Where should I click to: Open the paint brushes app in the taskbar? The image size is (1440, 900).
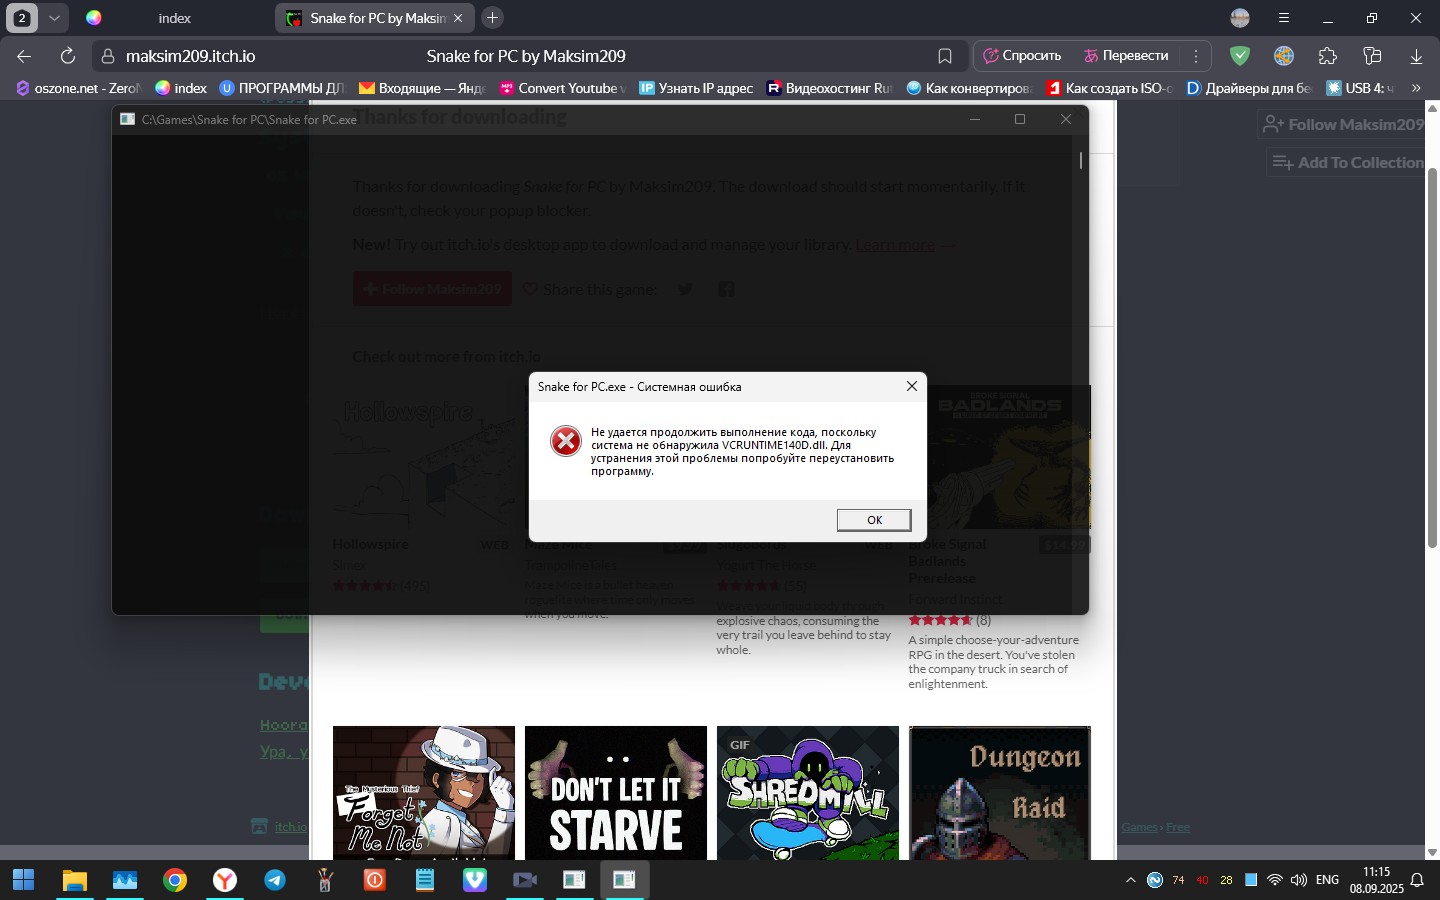pos(325,880)
